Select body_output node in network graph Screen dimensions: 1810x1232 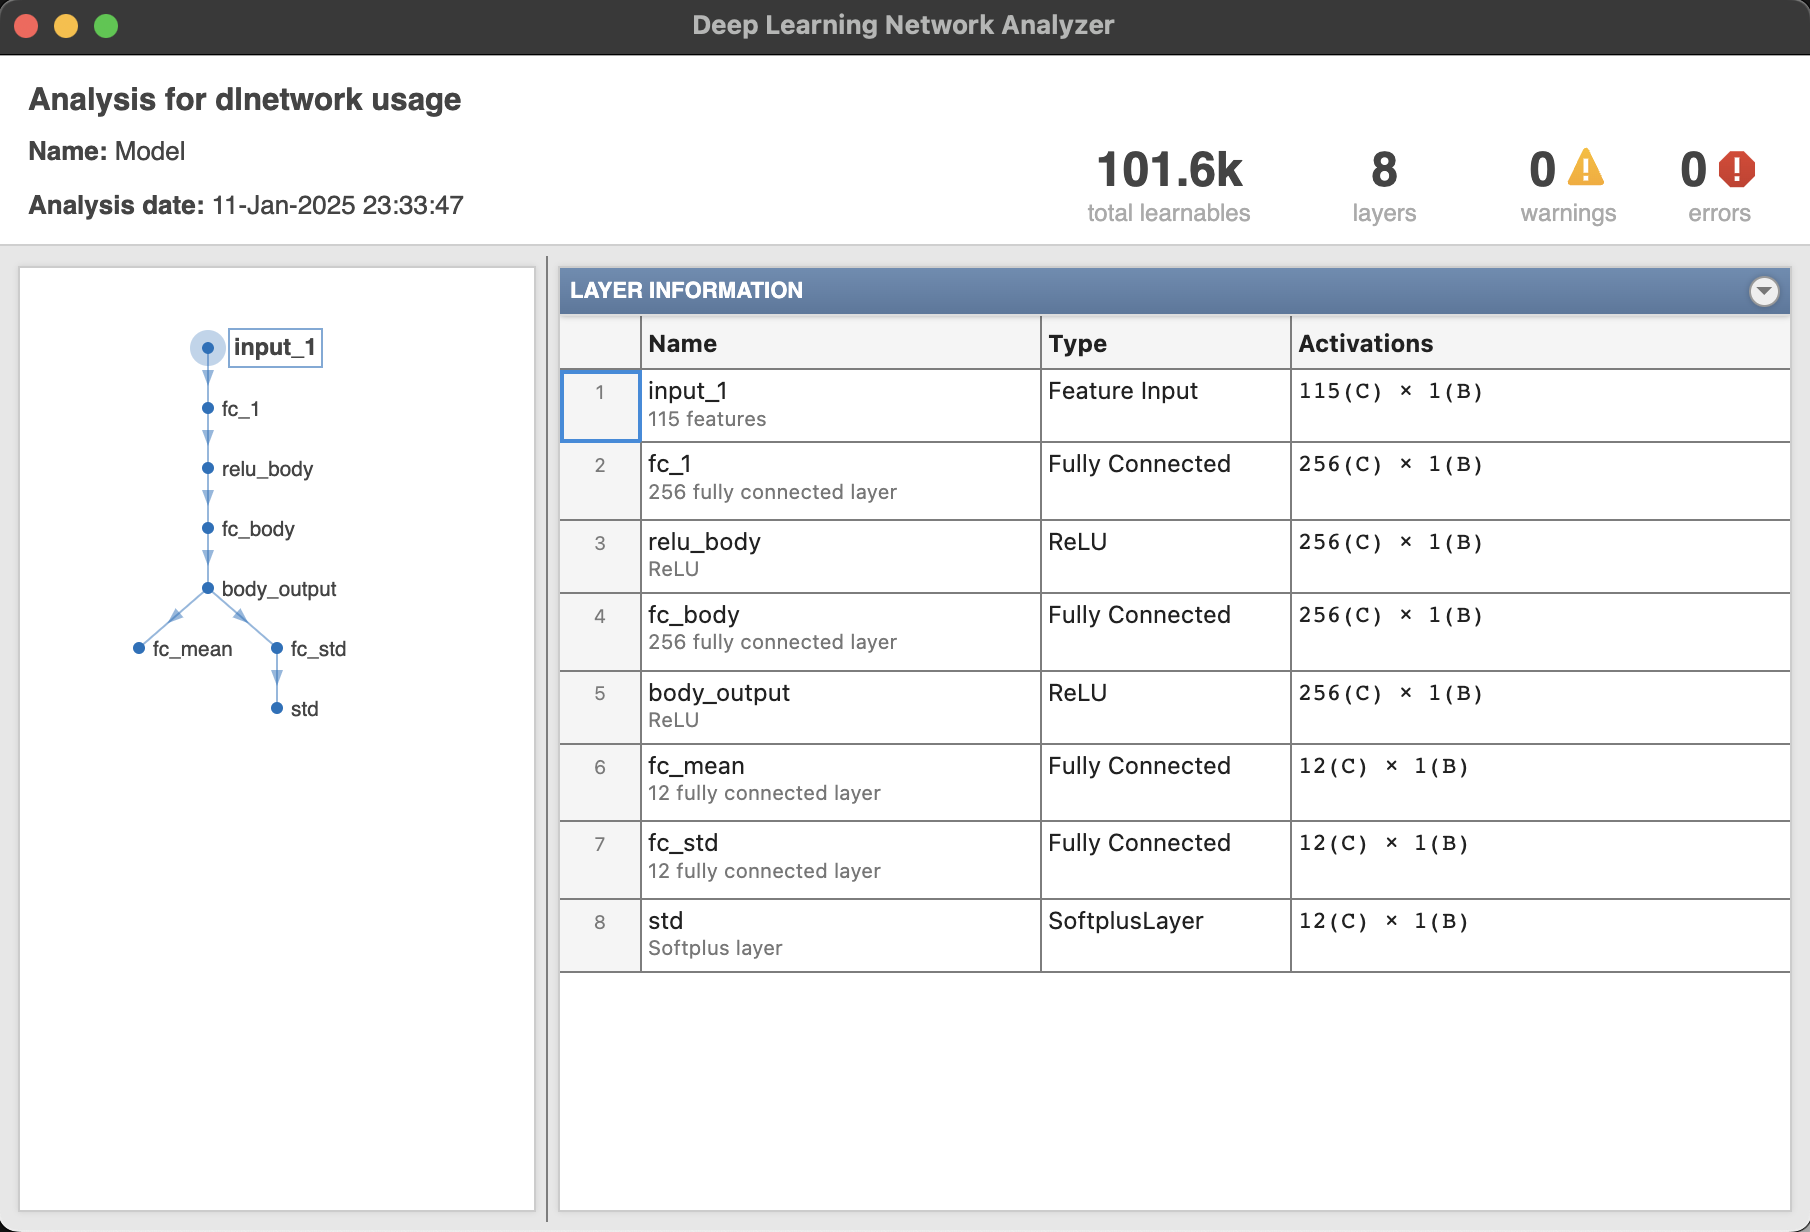tap(208, 588)
